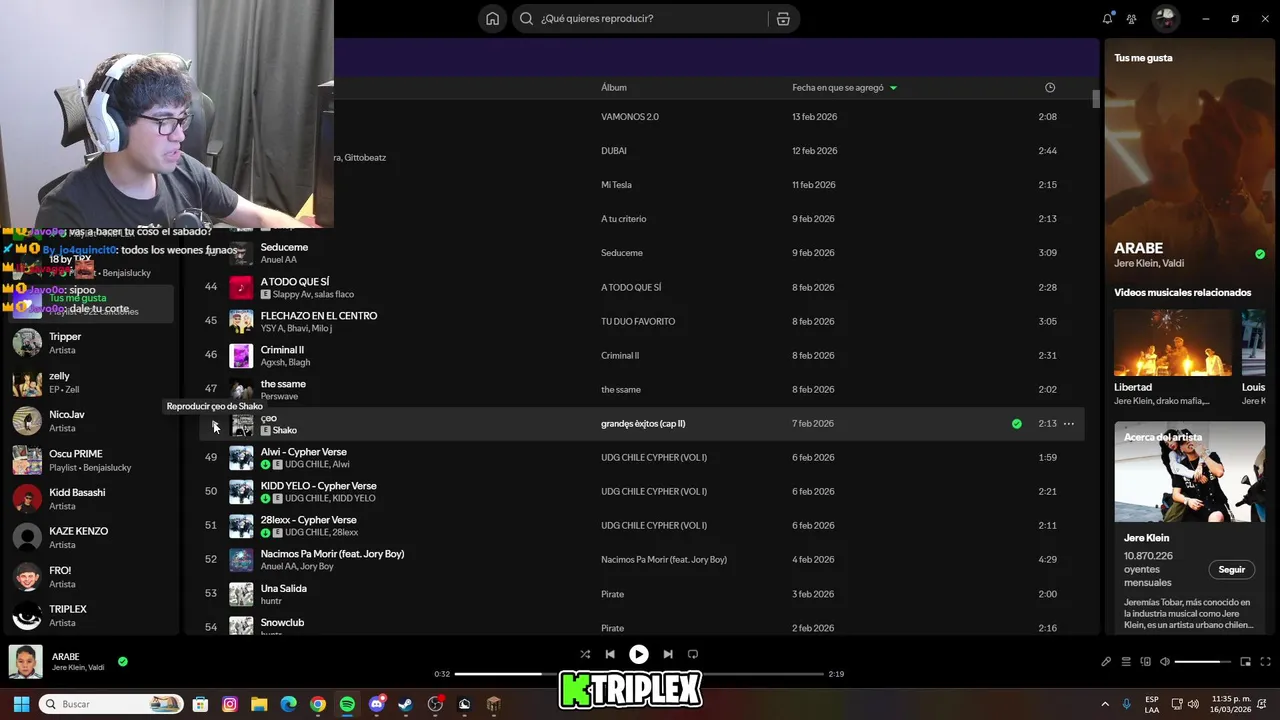
Task: Open the ARABE now playing cover
Action: 26,662
